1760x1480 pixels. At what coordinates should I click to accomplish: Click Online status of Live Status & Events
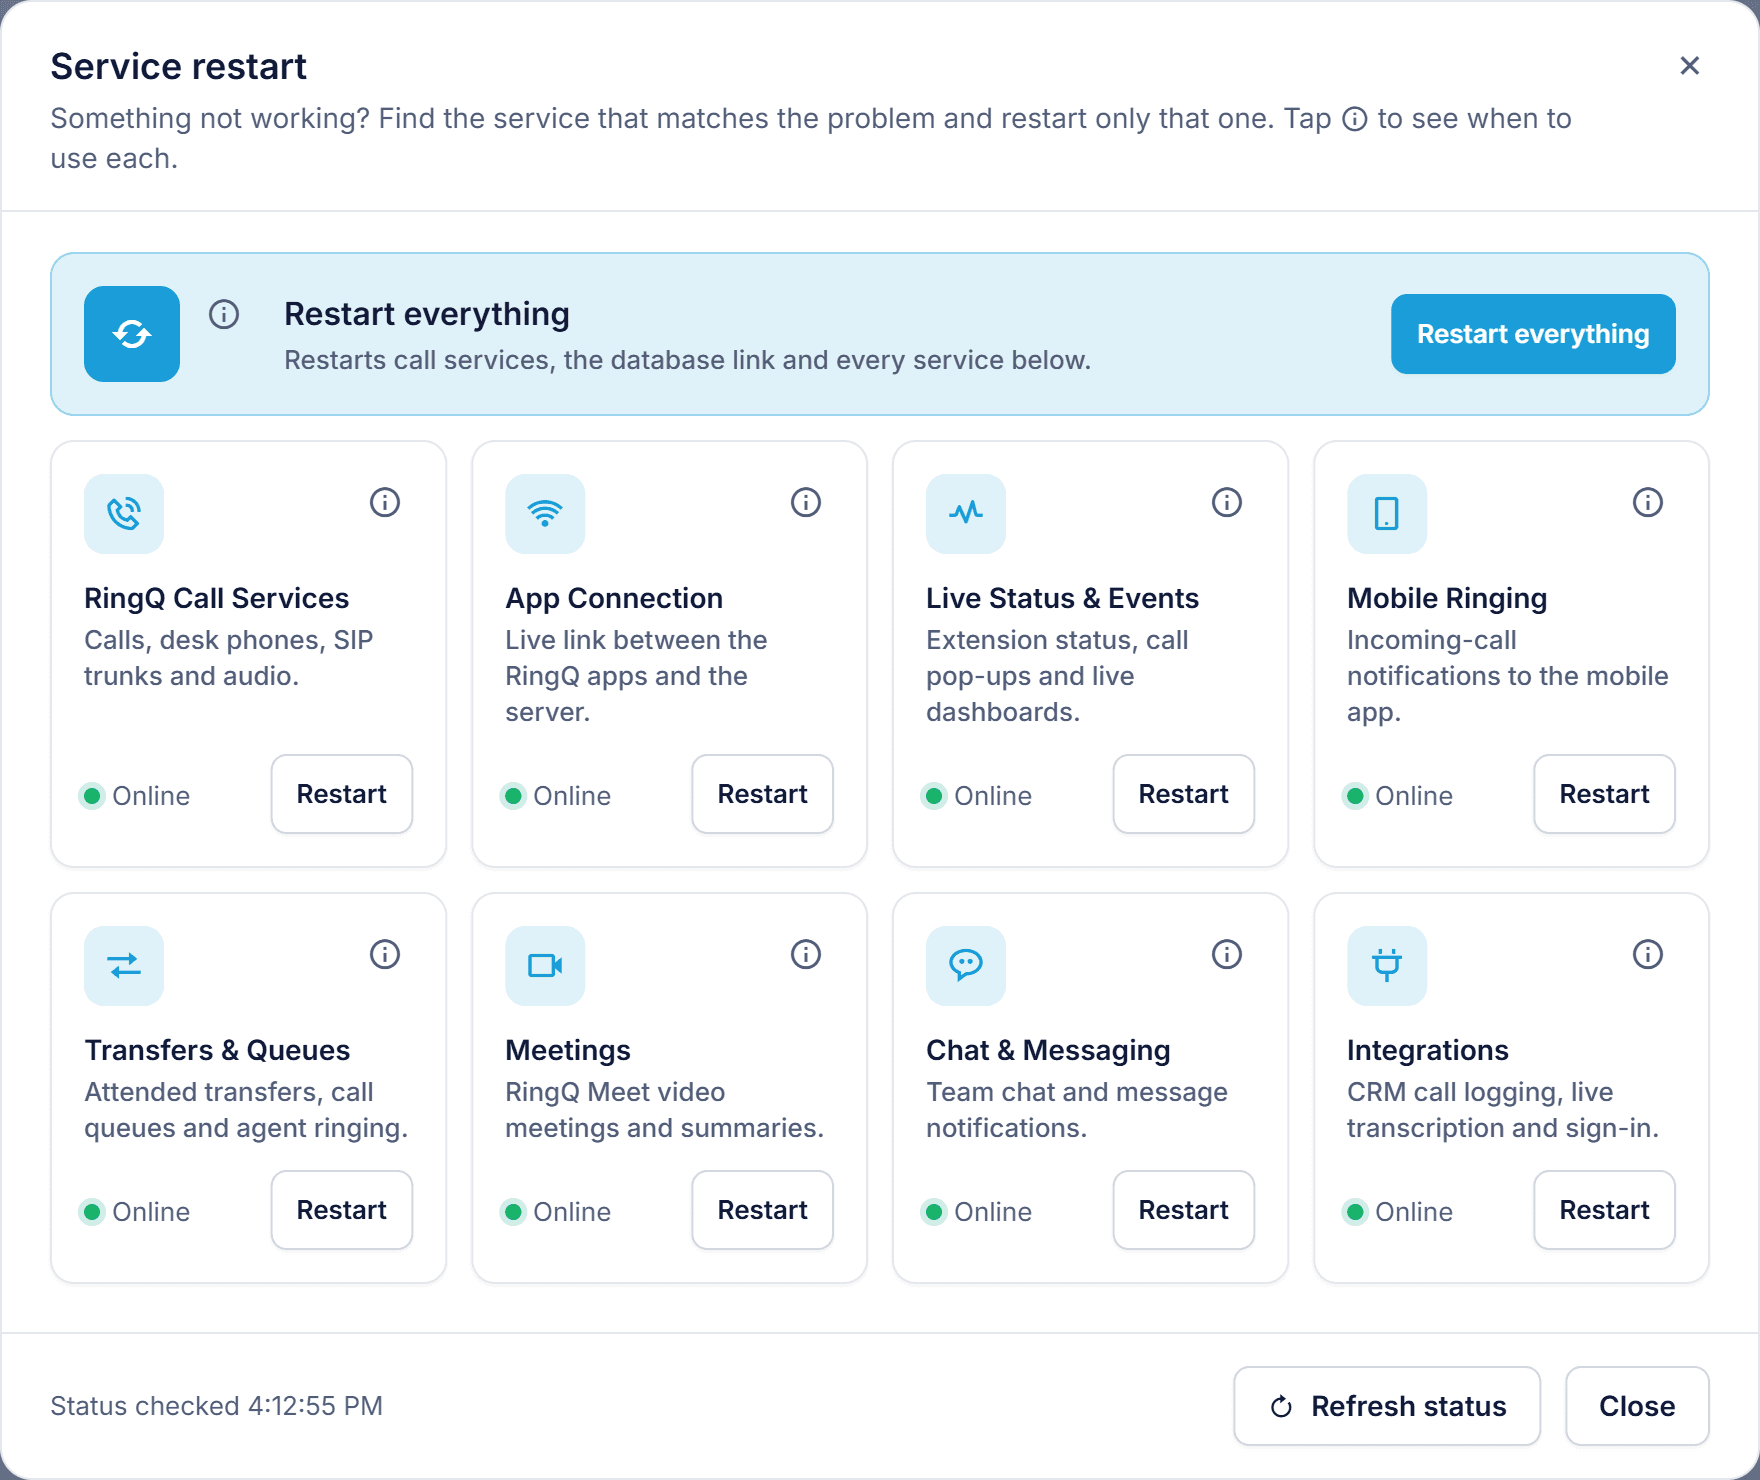pos(978,796)
